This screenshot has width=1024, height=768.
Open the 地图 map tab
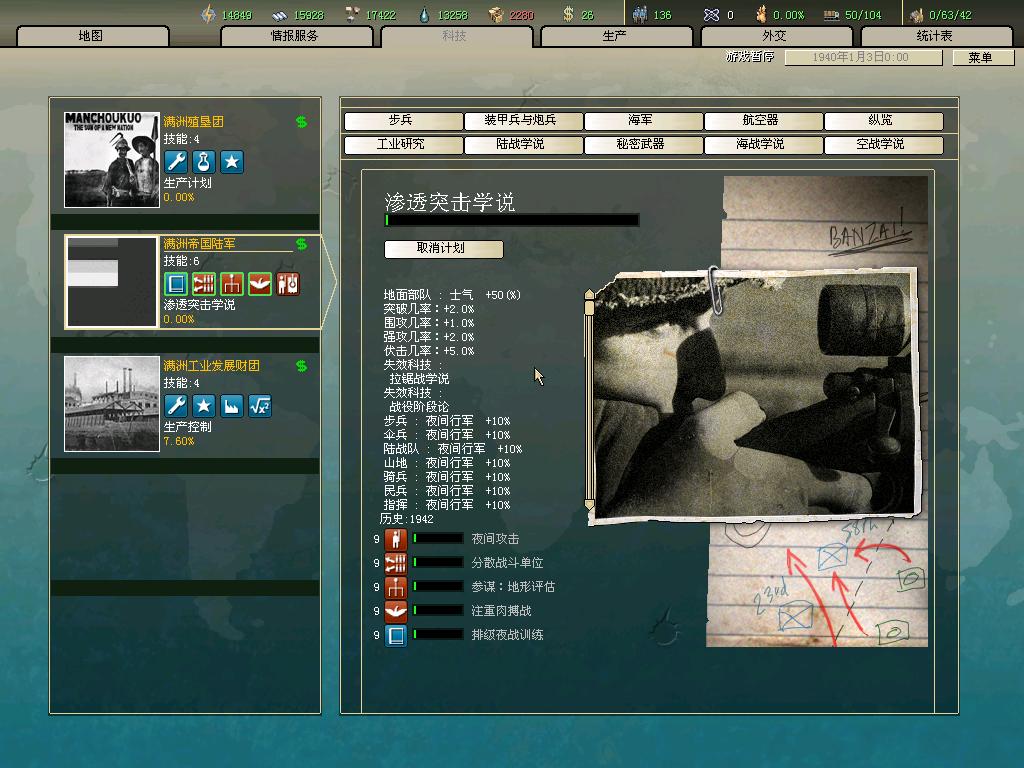[x=92, y=36]
